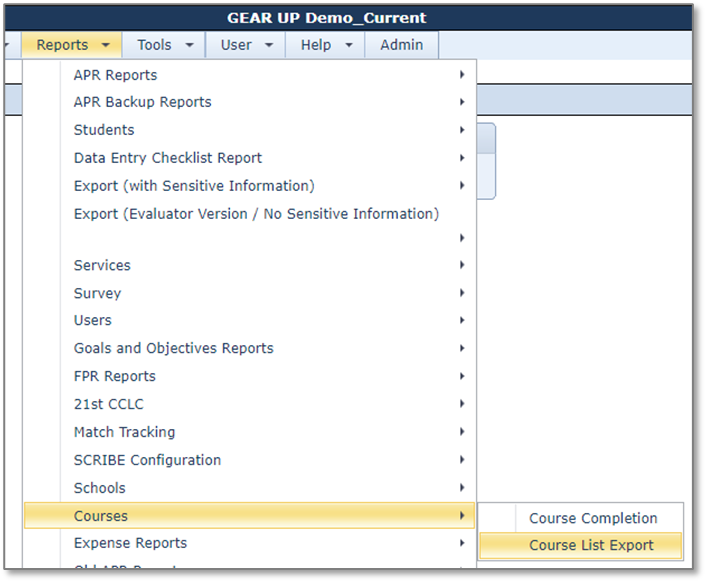
Task: Select the Schools reports entry
Action: 250,488
